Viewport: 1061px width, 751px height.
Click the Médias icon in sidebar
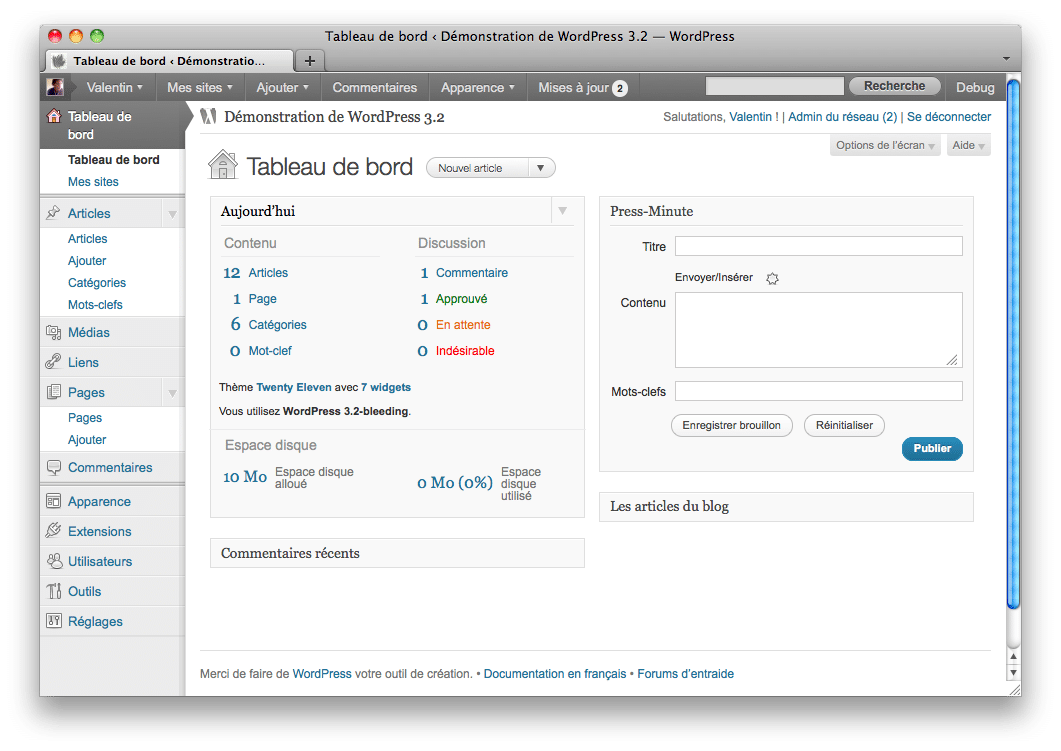[x=53, y=332]
